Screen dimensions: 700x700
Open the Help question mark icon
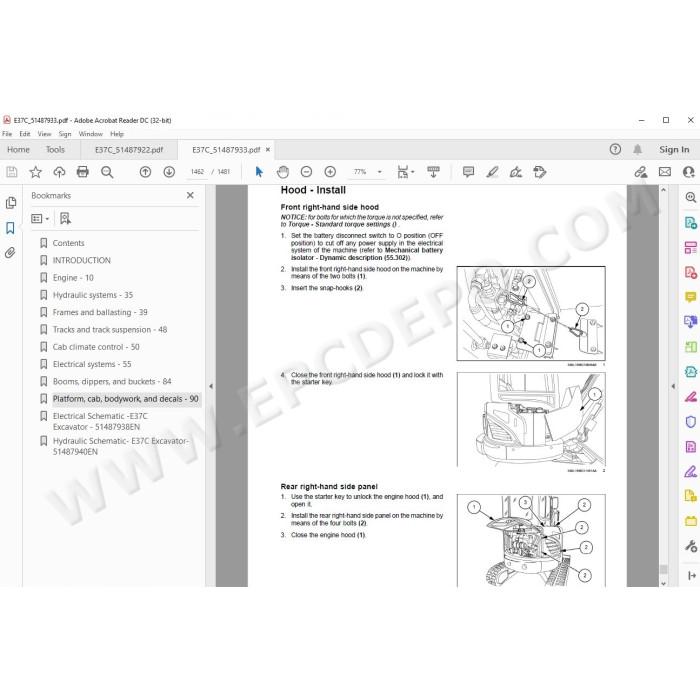615,150
